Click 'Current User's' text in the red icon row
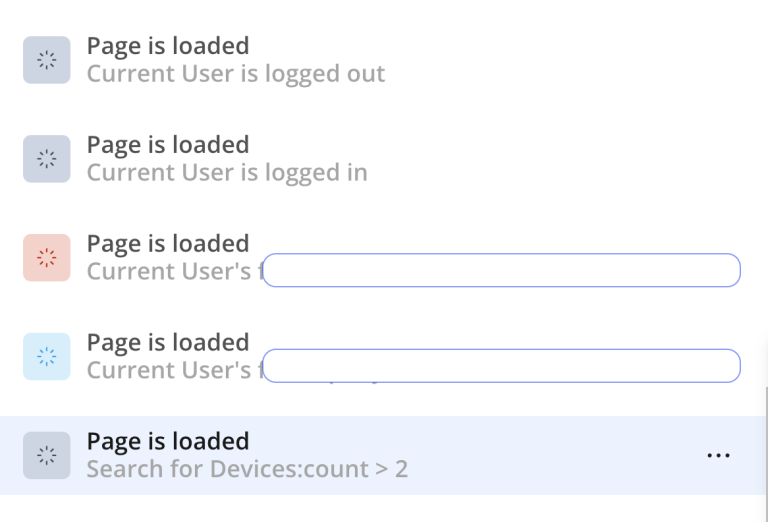768x522 pixels. click(169, 271)
